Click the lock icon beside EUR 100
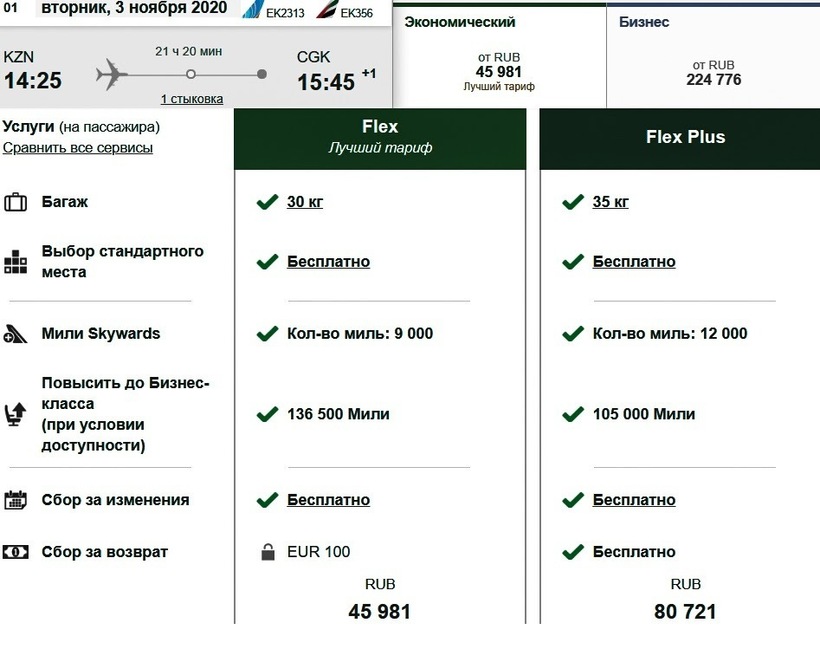The width and height of the screenshot is (820, 662). 267,552
